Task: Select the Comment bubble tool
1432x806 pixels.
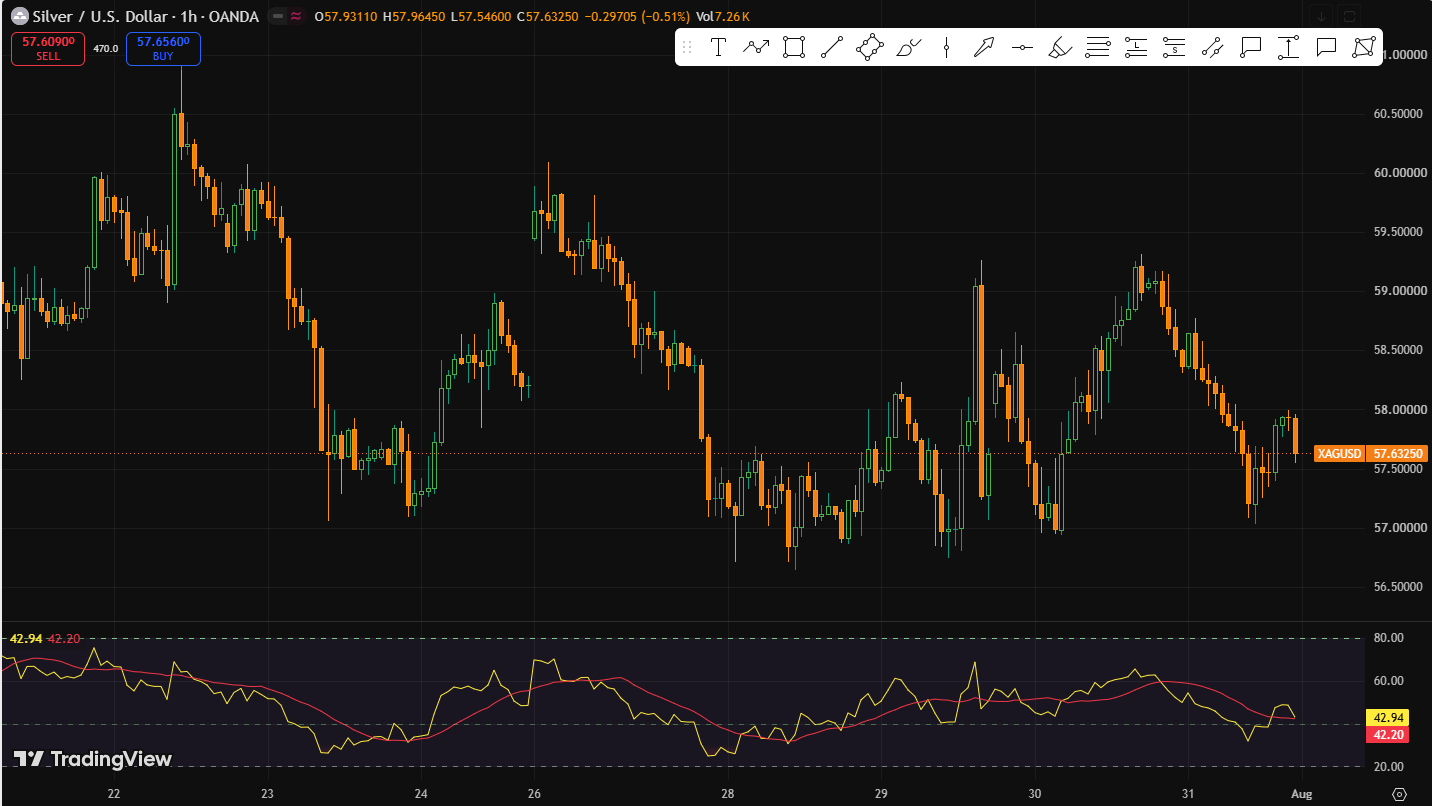Action: [1326, 47]
